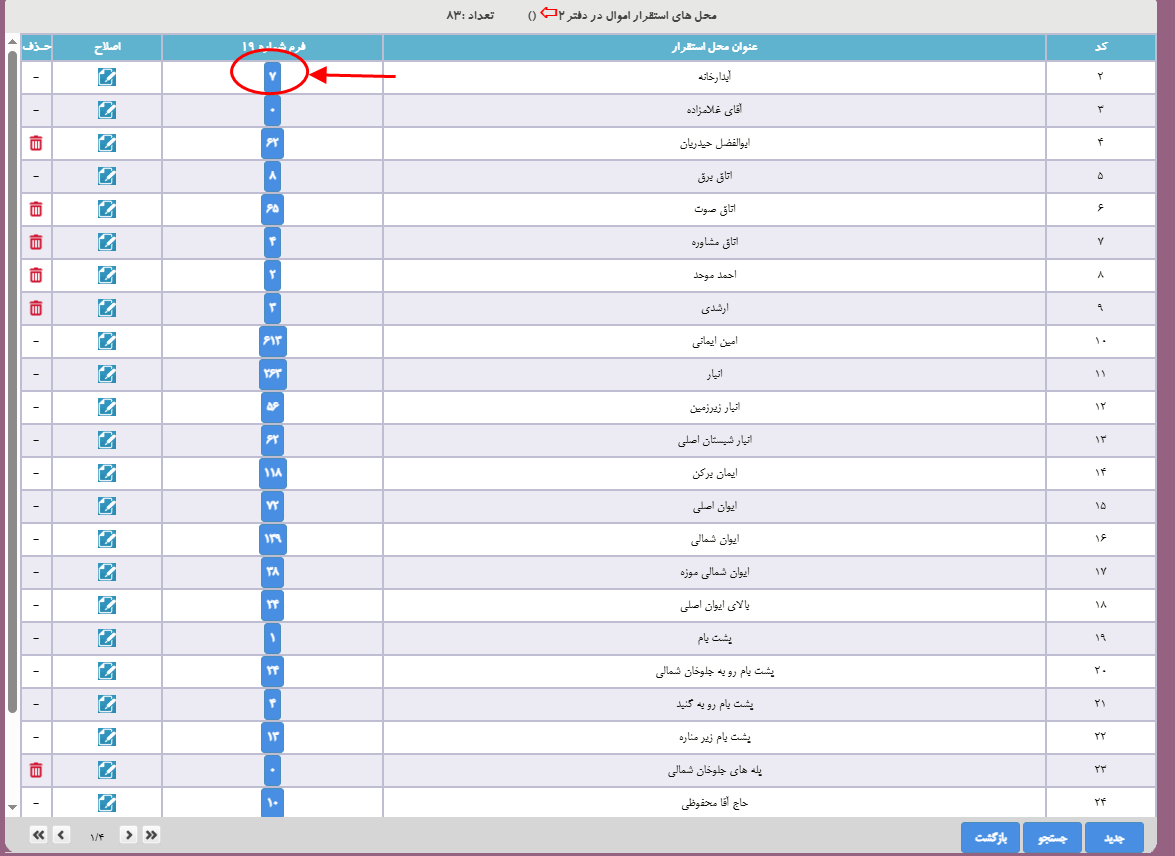Delete the ارشدی row
This screenshot has width=1175, height=856.
click(36, 308)
